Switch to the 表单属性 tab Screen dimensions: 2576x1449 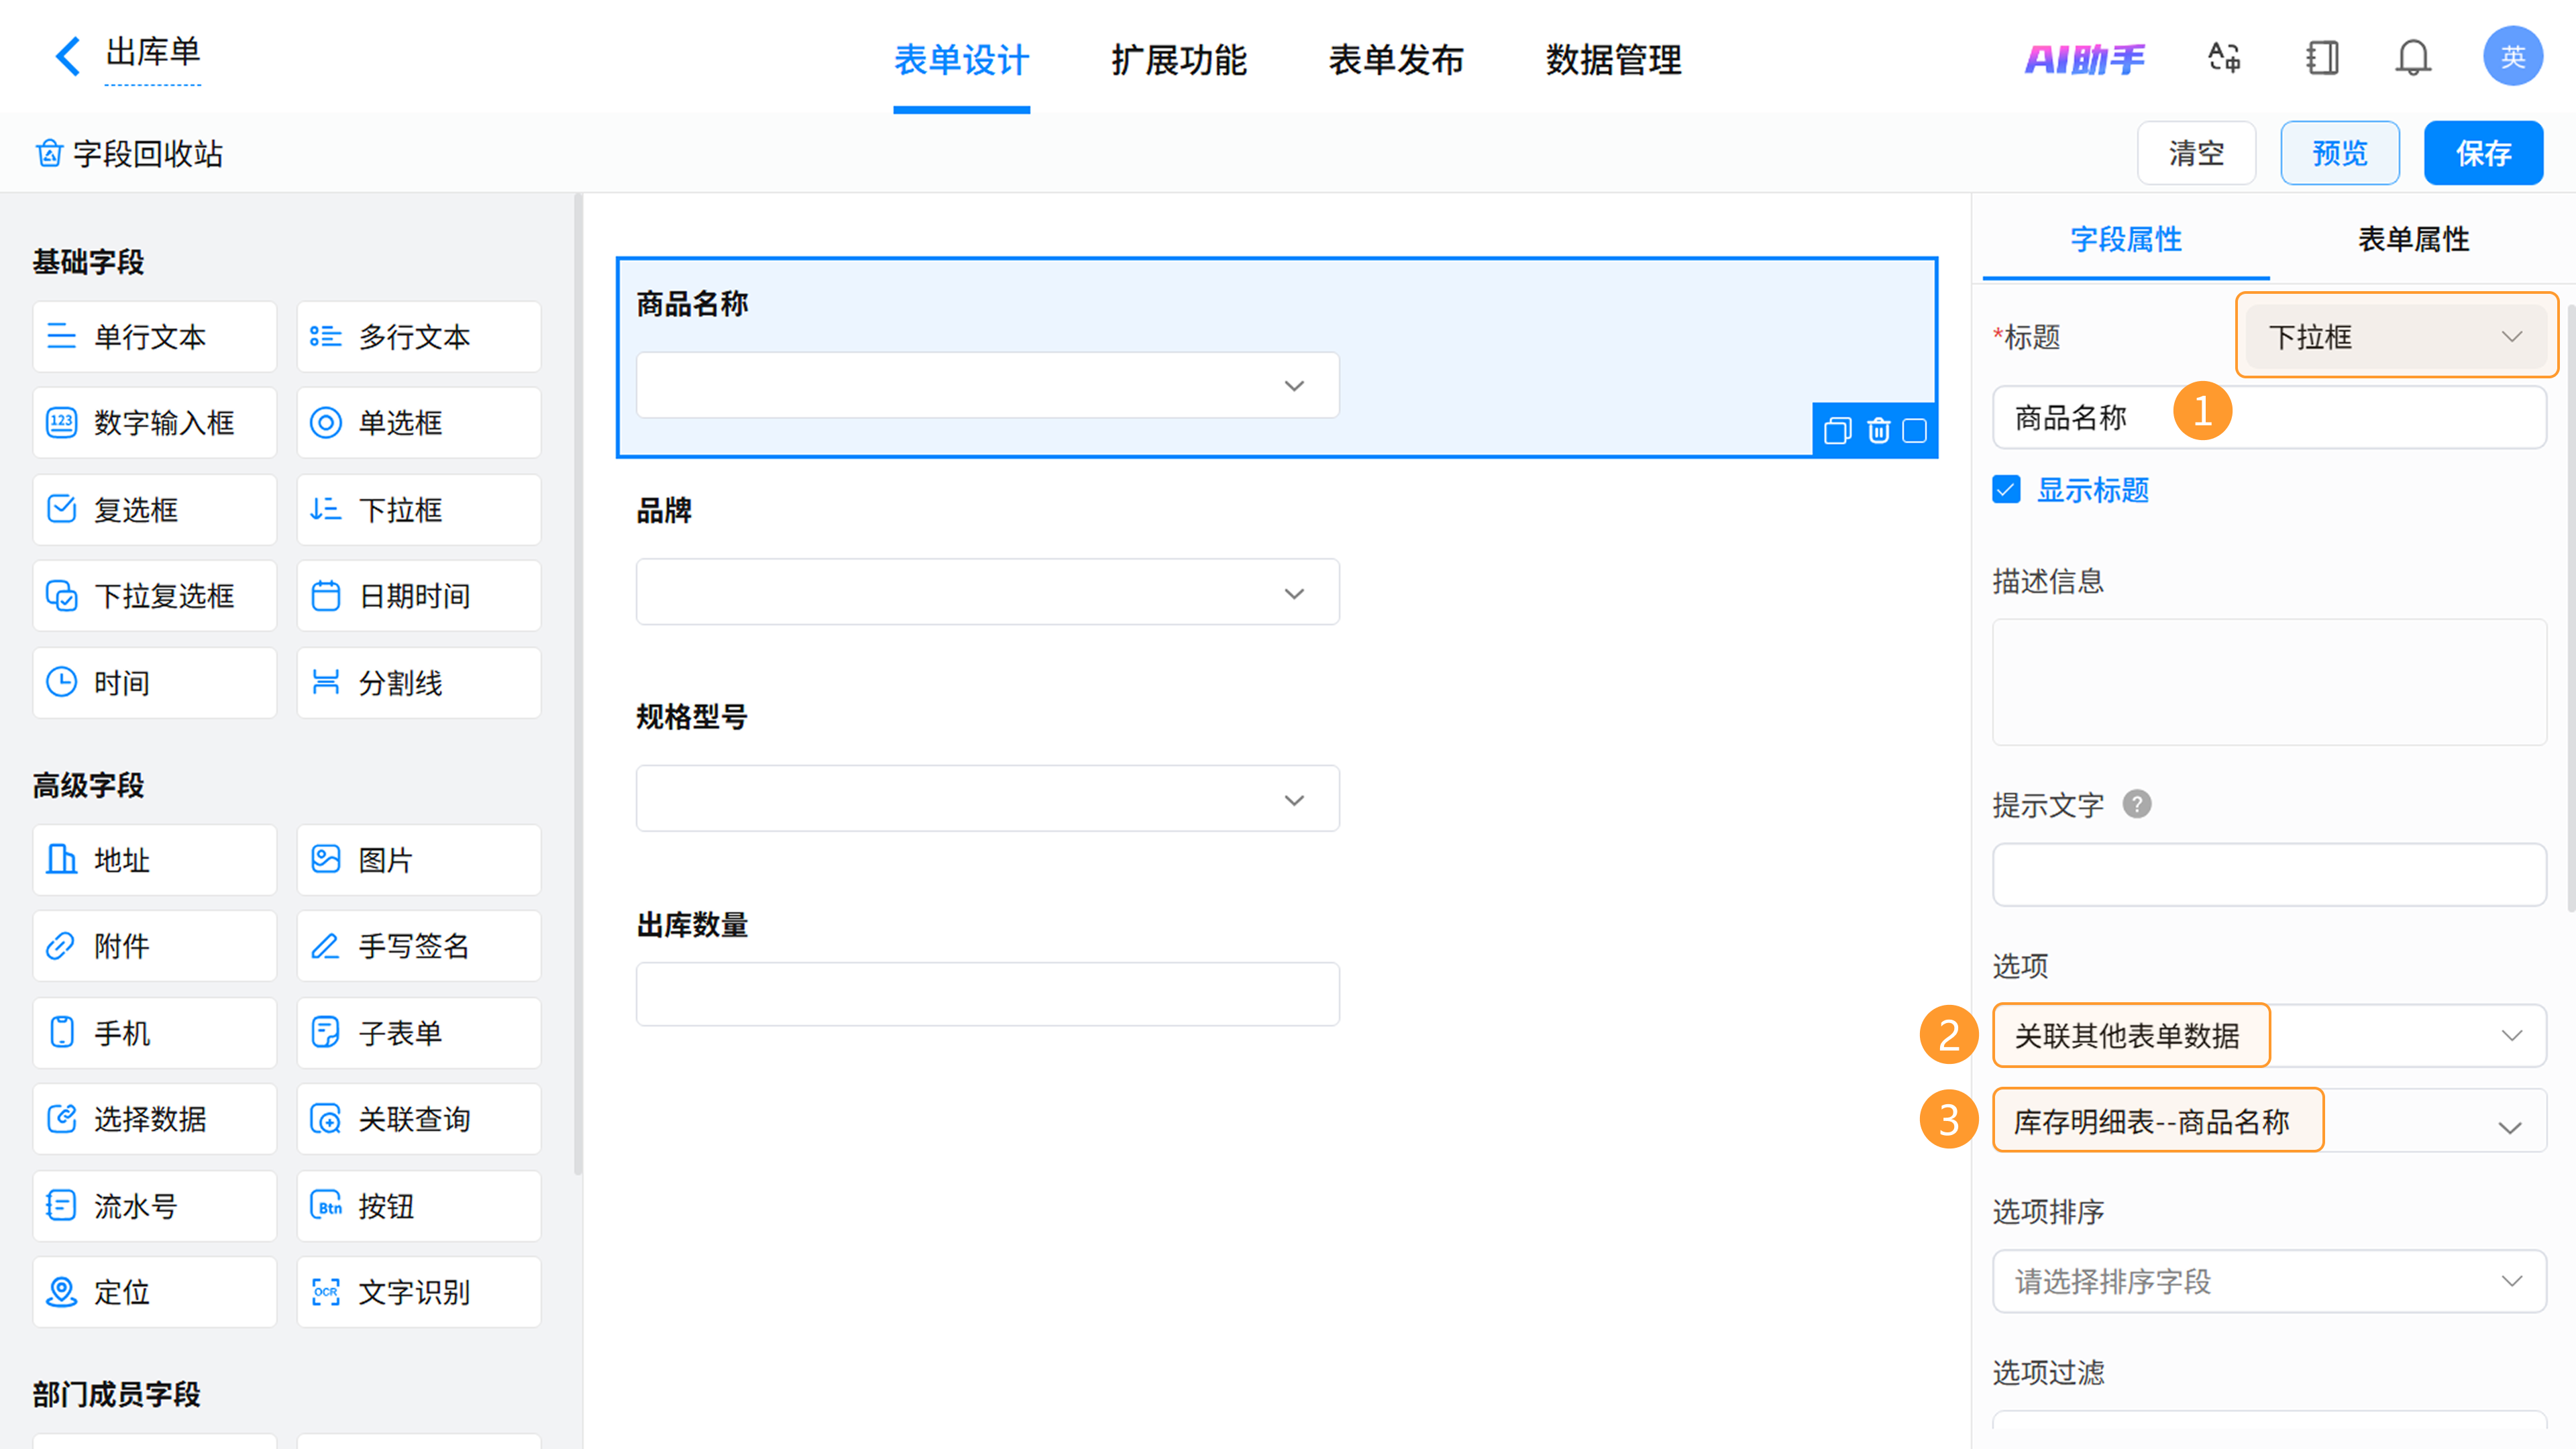[2412, 239]
